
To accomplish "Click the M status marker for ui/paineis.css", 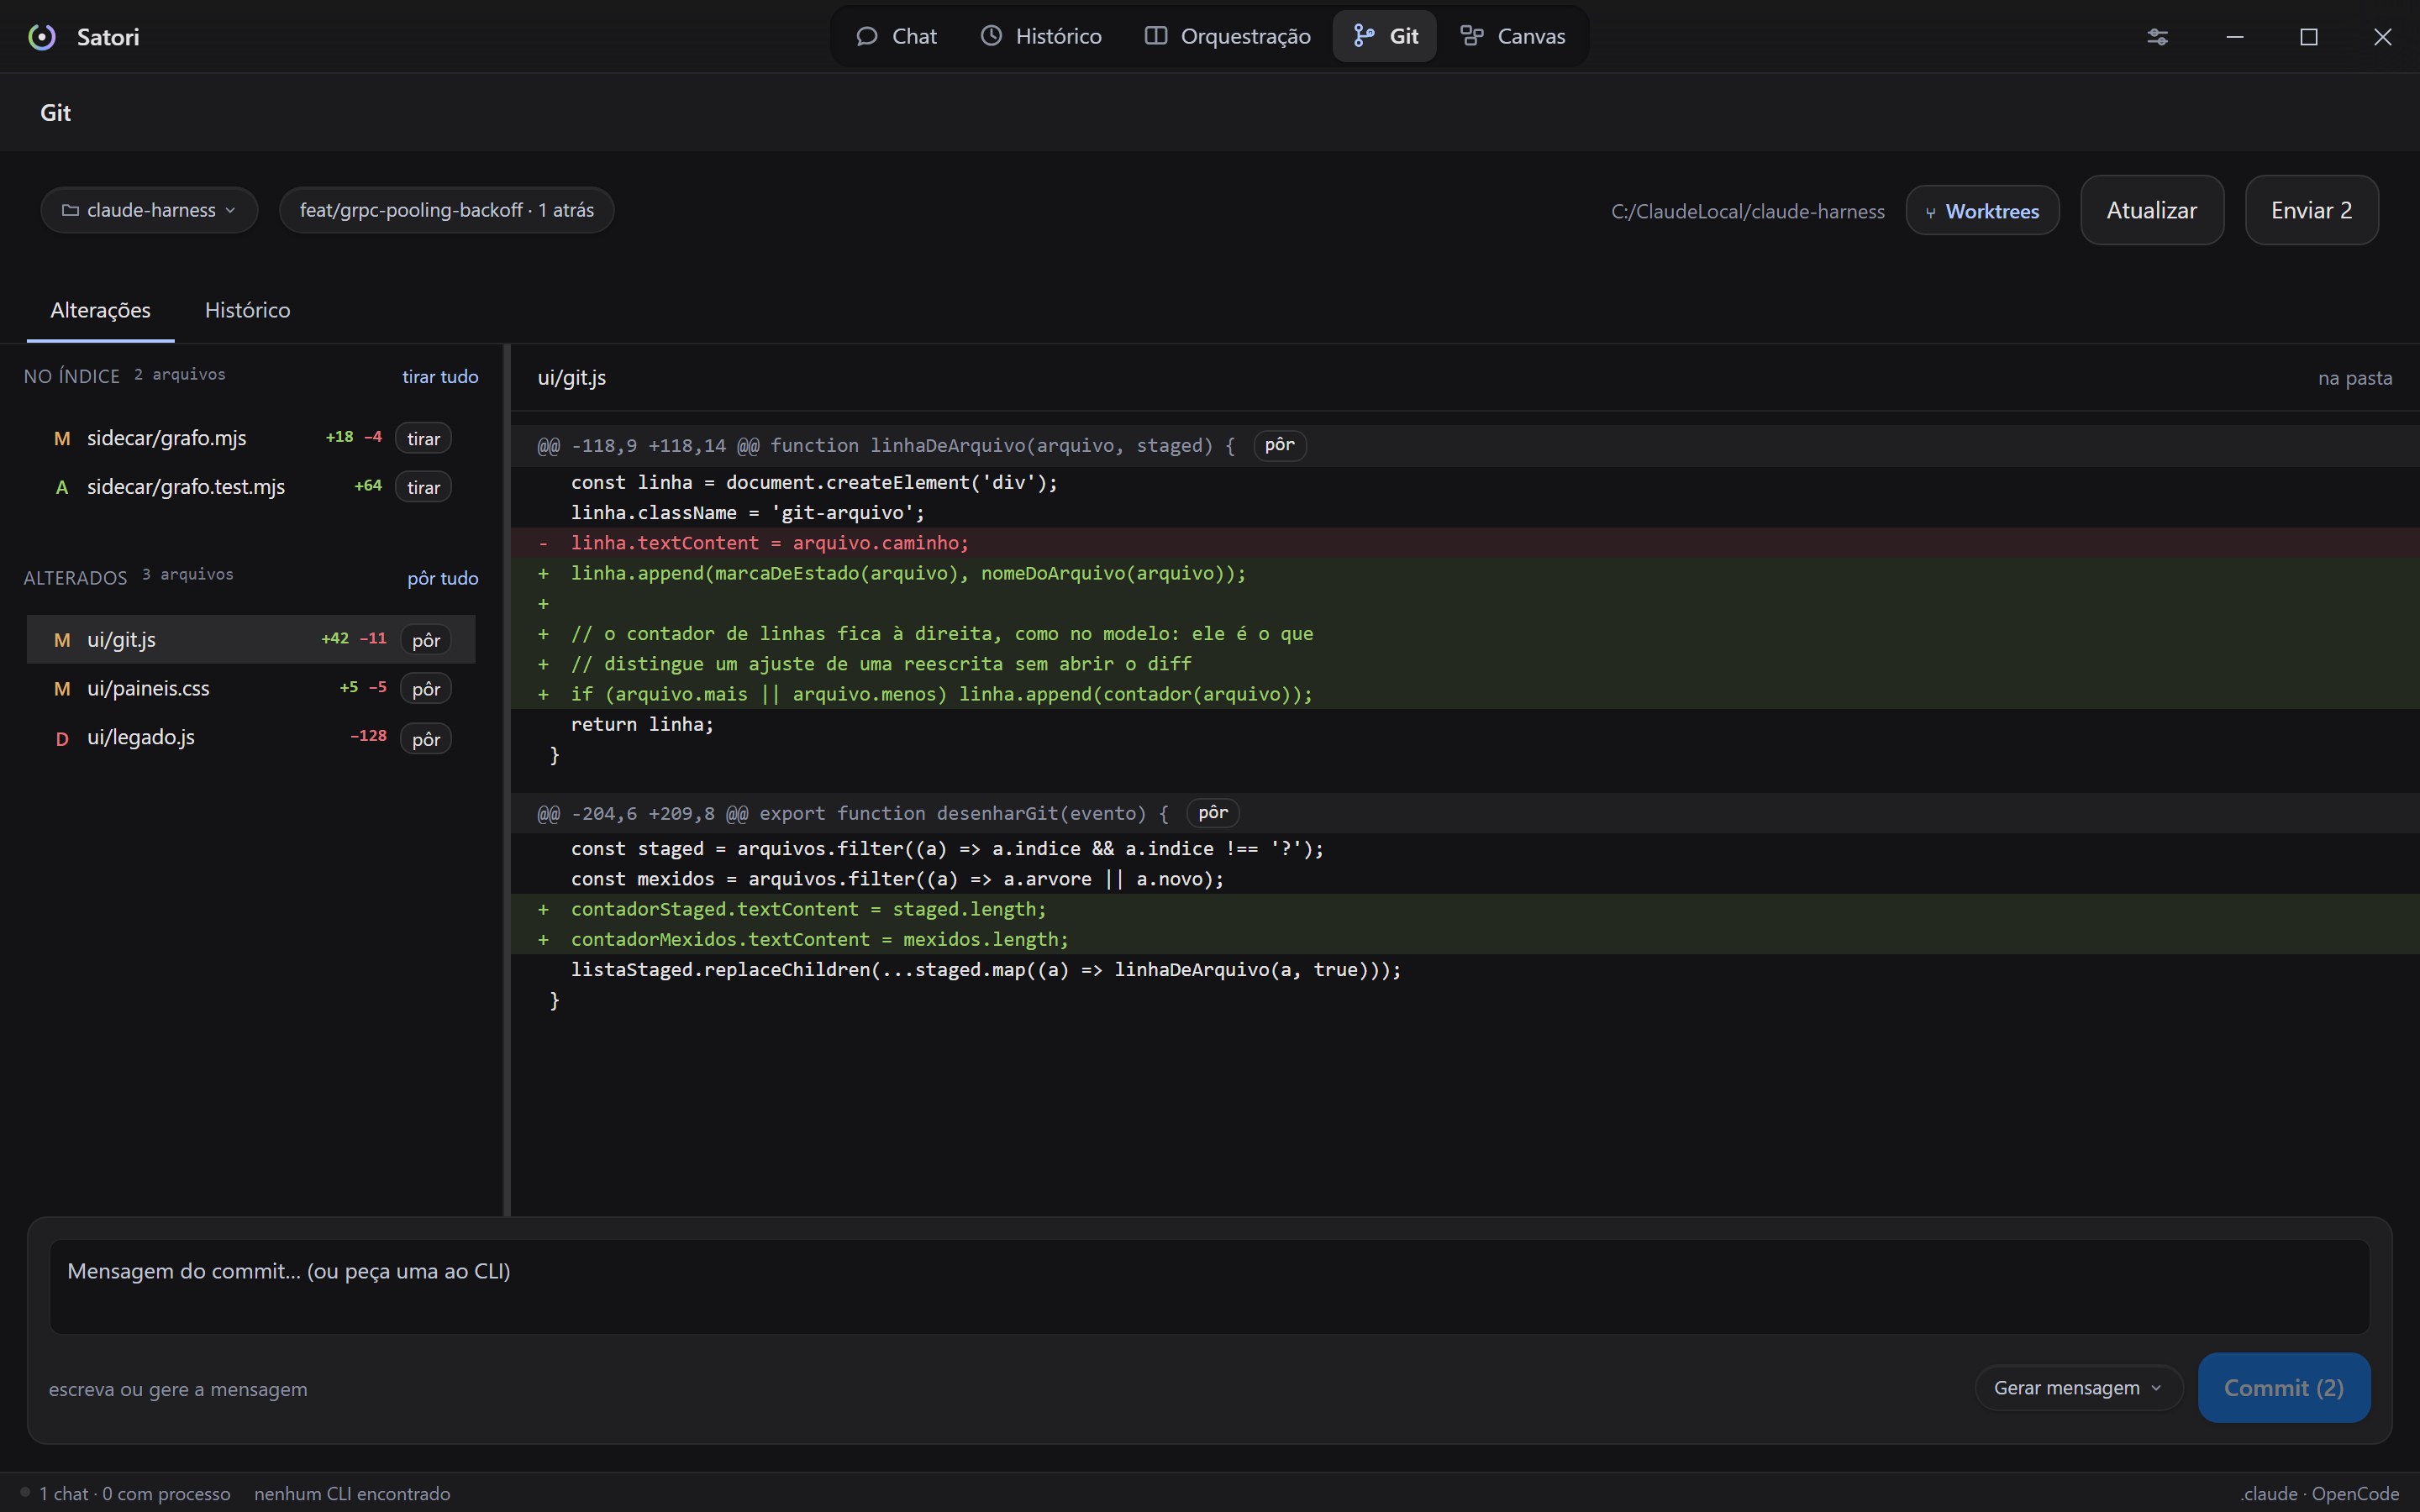I will [62, 689].
